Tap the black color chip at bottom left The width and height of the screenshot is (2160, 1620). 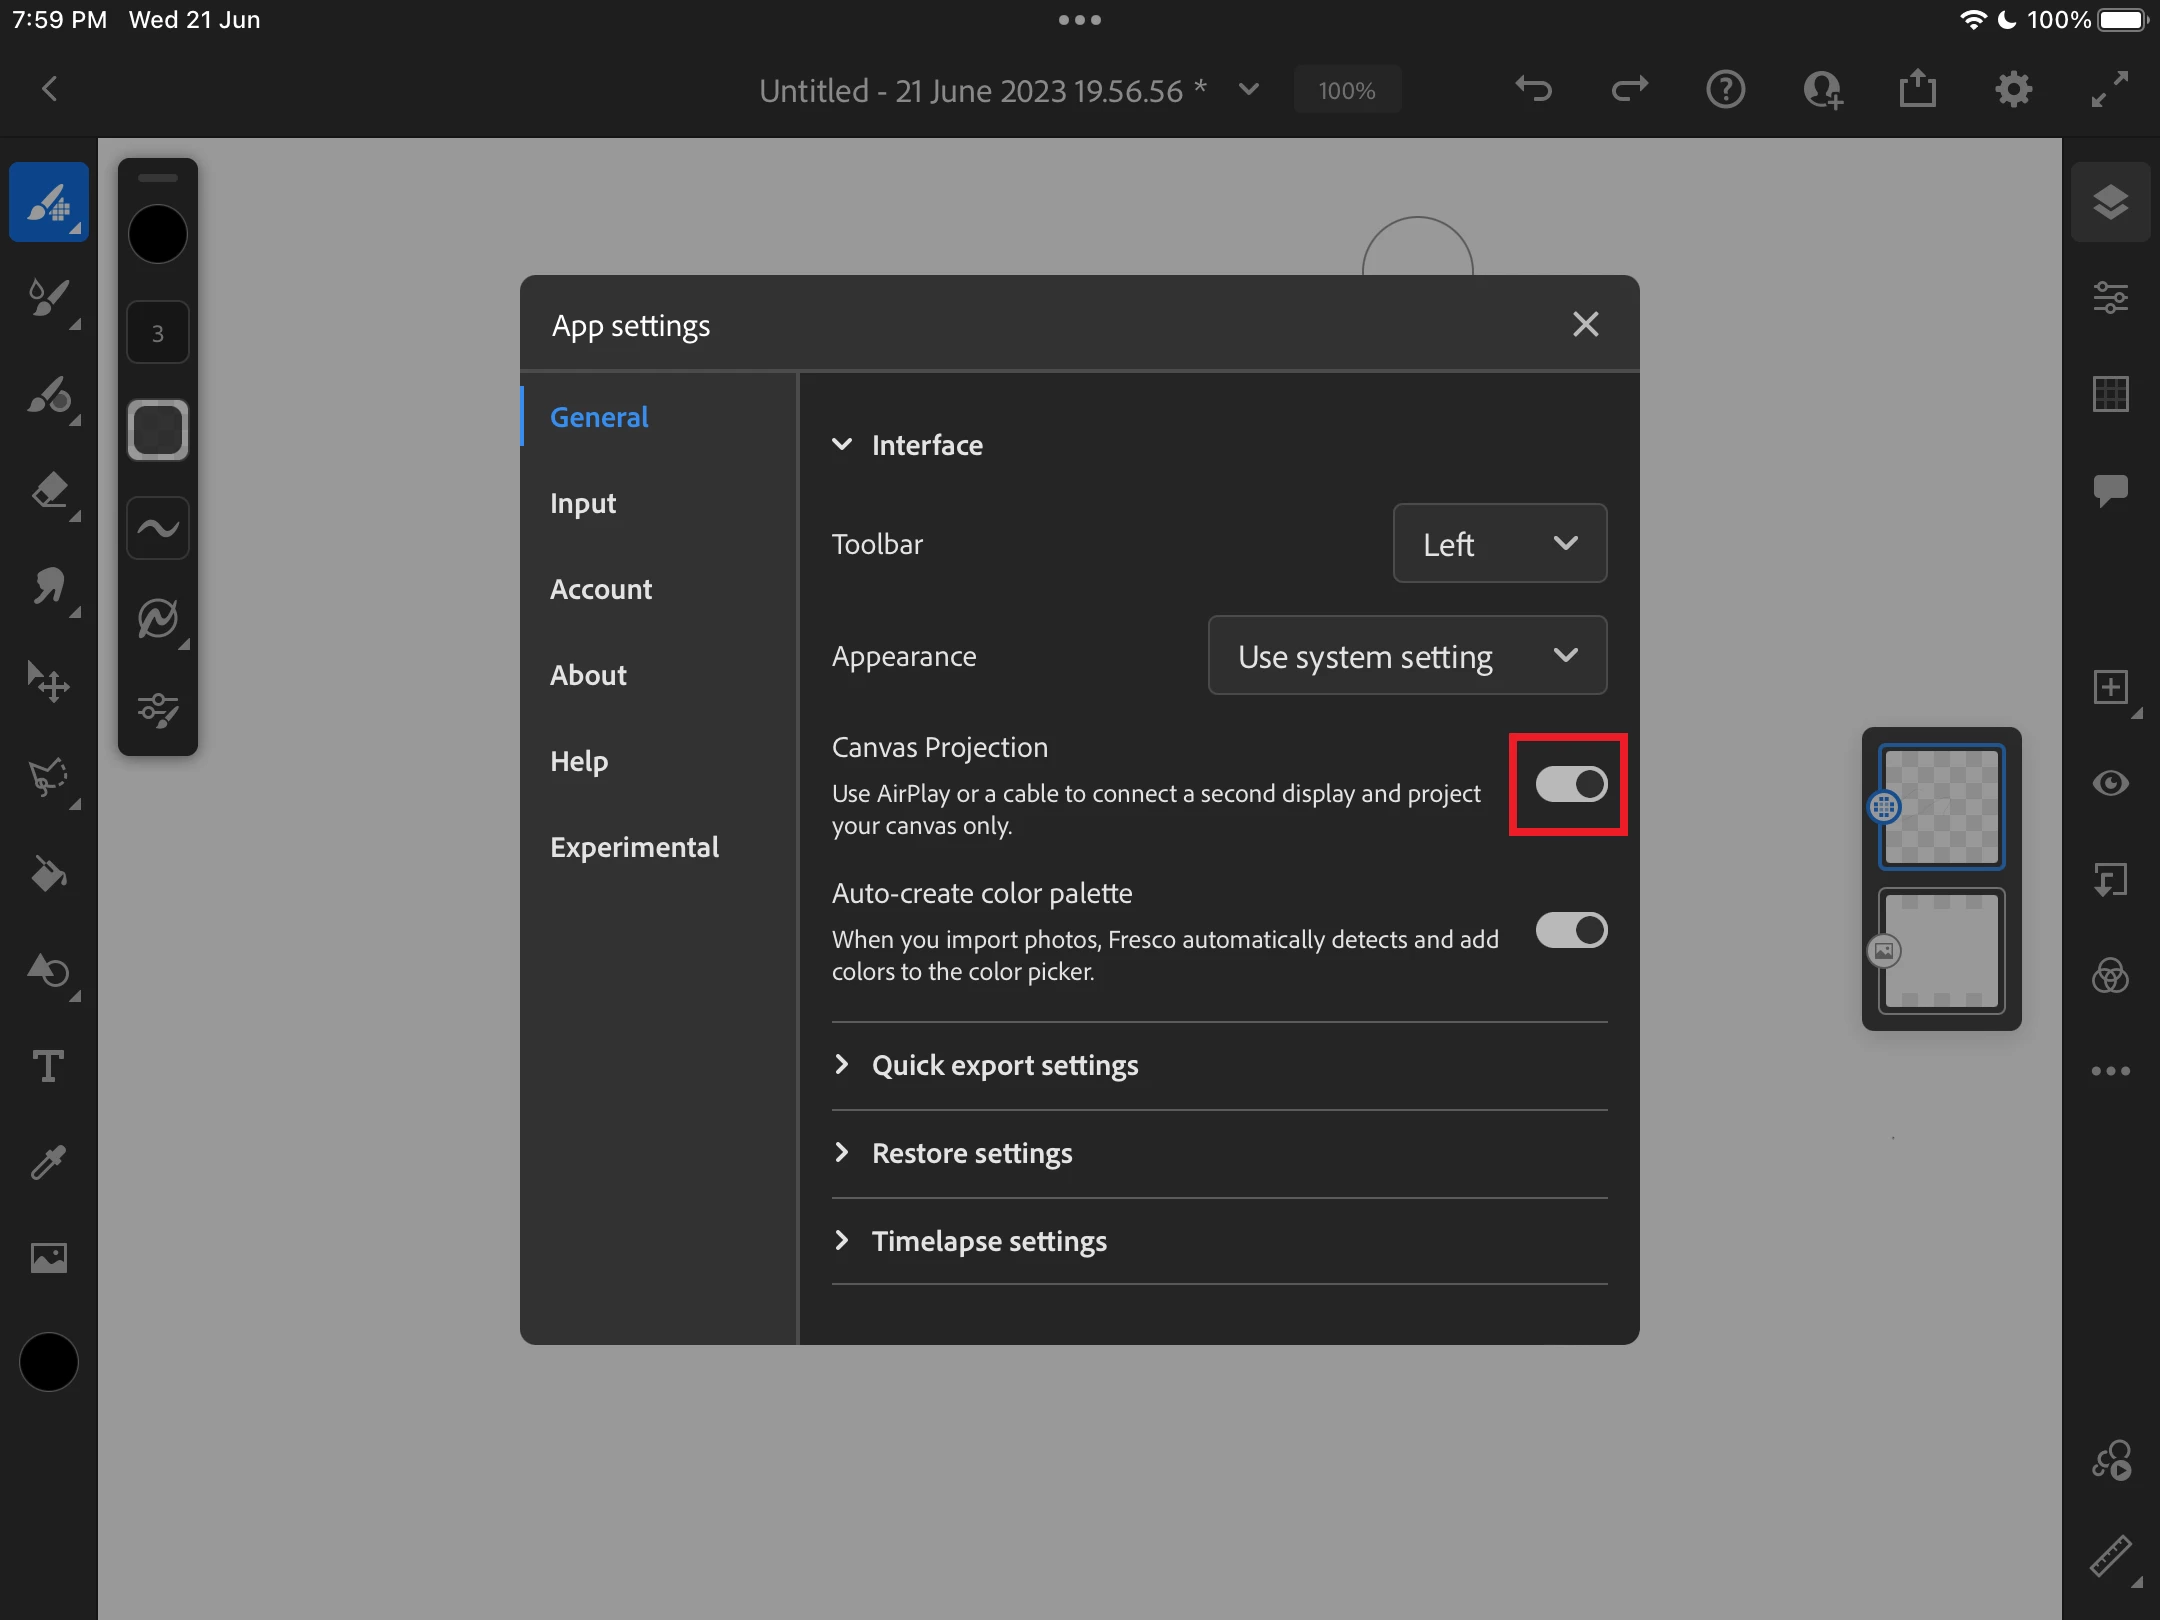(x=48, y=1361)
